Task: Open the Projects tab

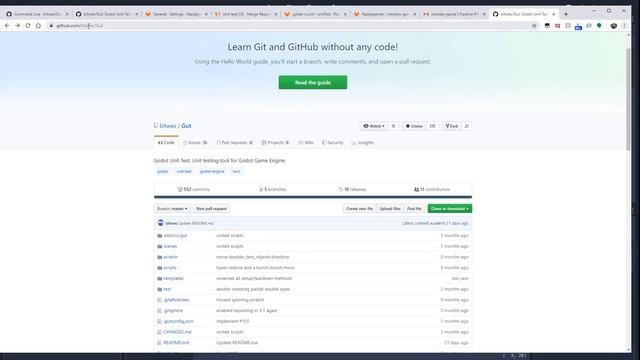Action: (x=275, y=142)
